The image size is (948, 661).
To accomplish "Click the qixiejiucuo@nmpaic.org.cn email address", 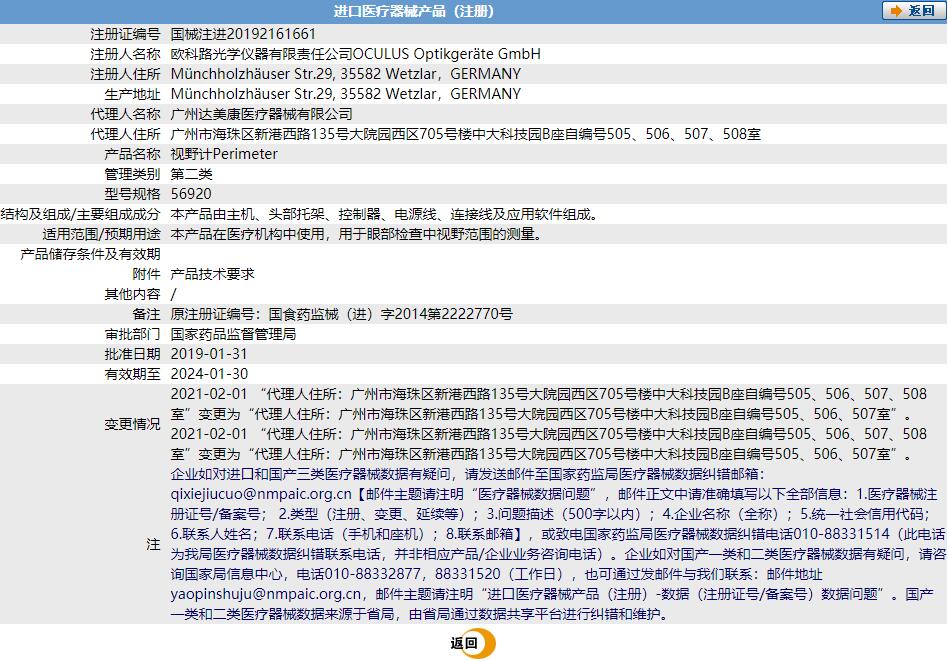I will 261,494.
